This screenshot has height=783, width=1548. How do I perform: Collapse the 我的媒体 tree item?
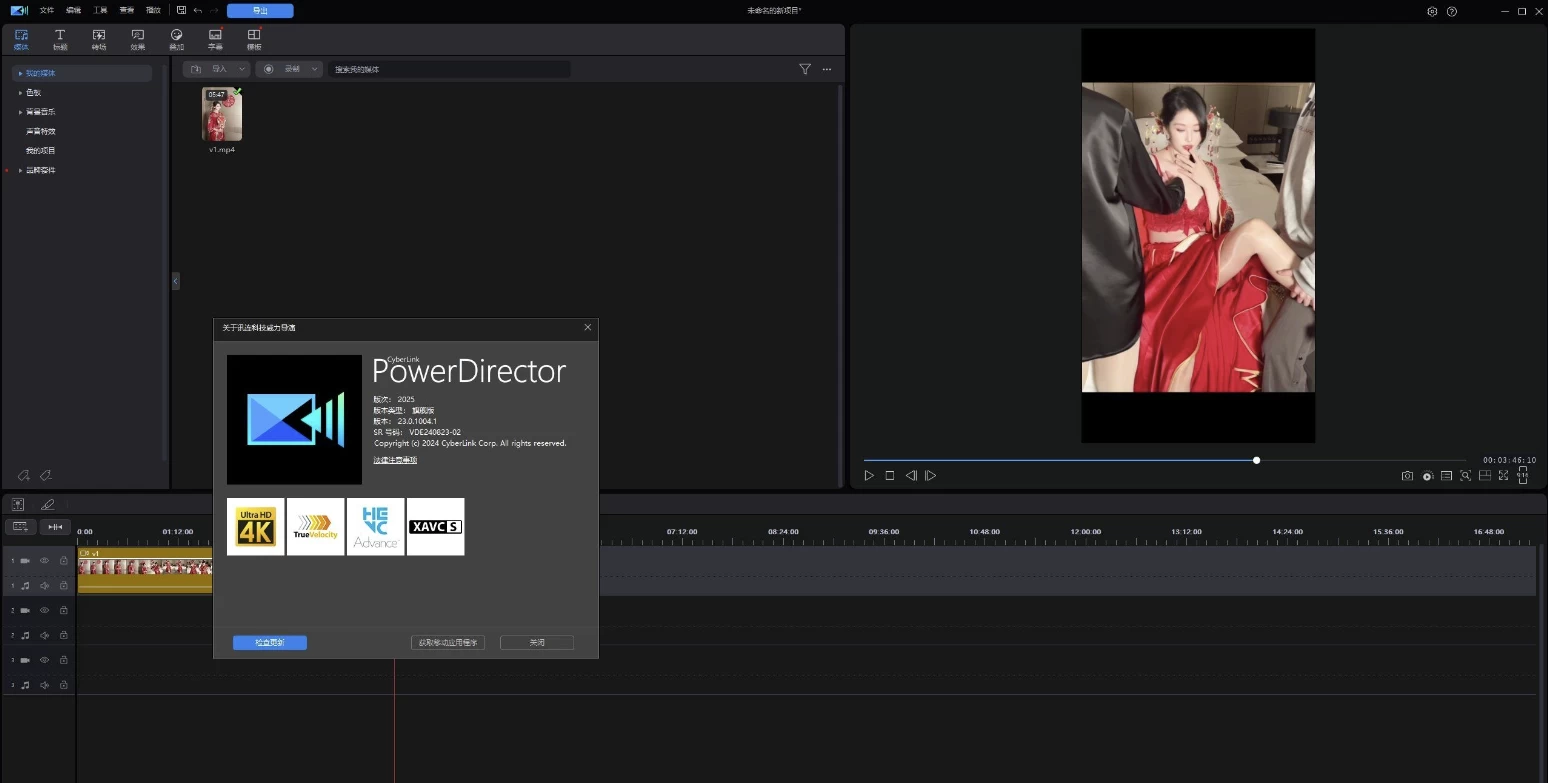[x=20, y=72]
